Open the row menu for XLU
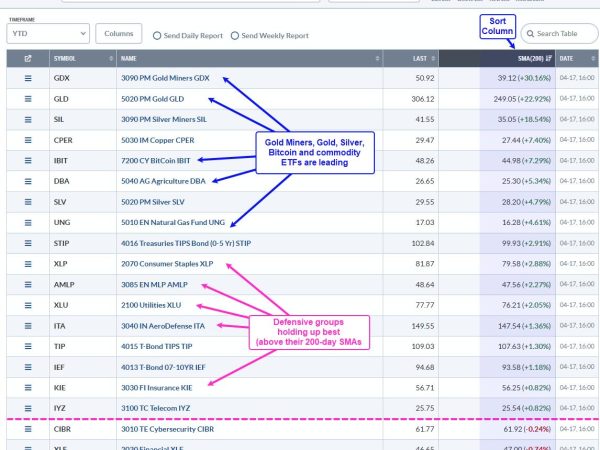The width and height of the screenshot is (600, 450). [28, 305]
